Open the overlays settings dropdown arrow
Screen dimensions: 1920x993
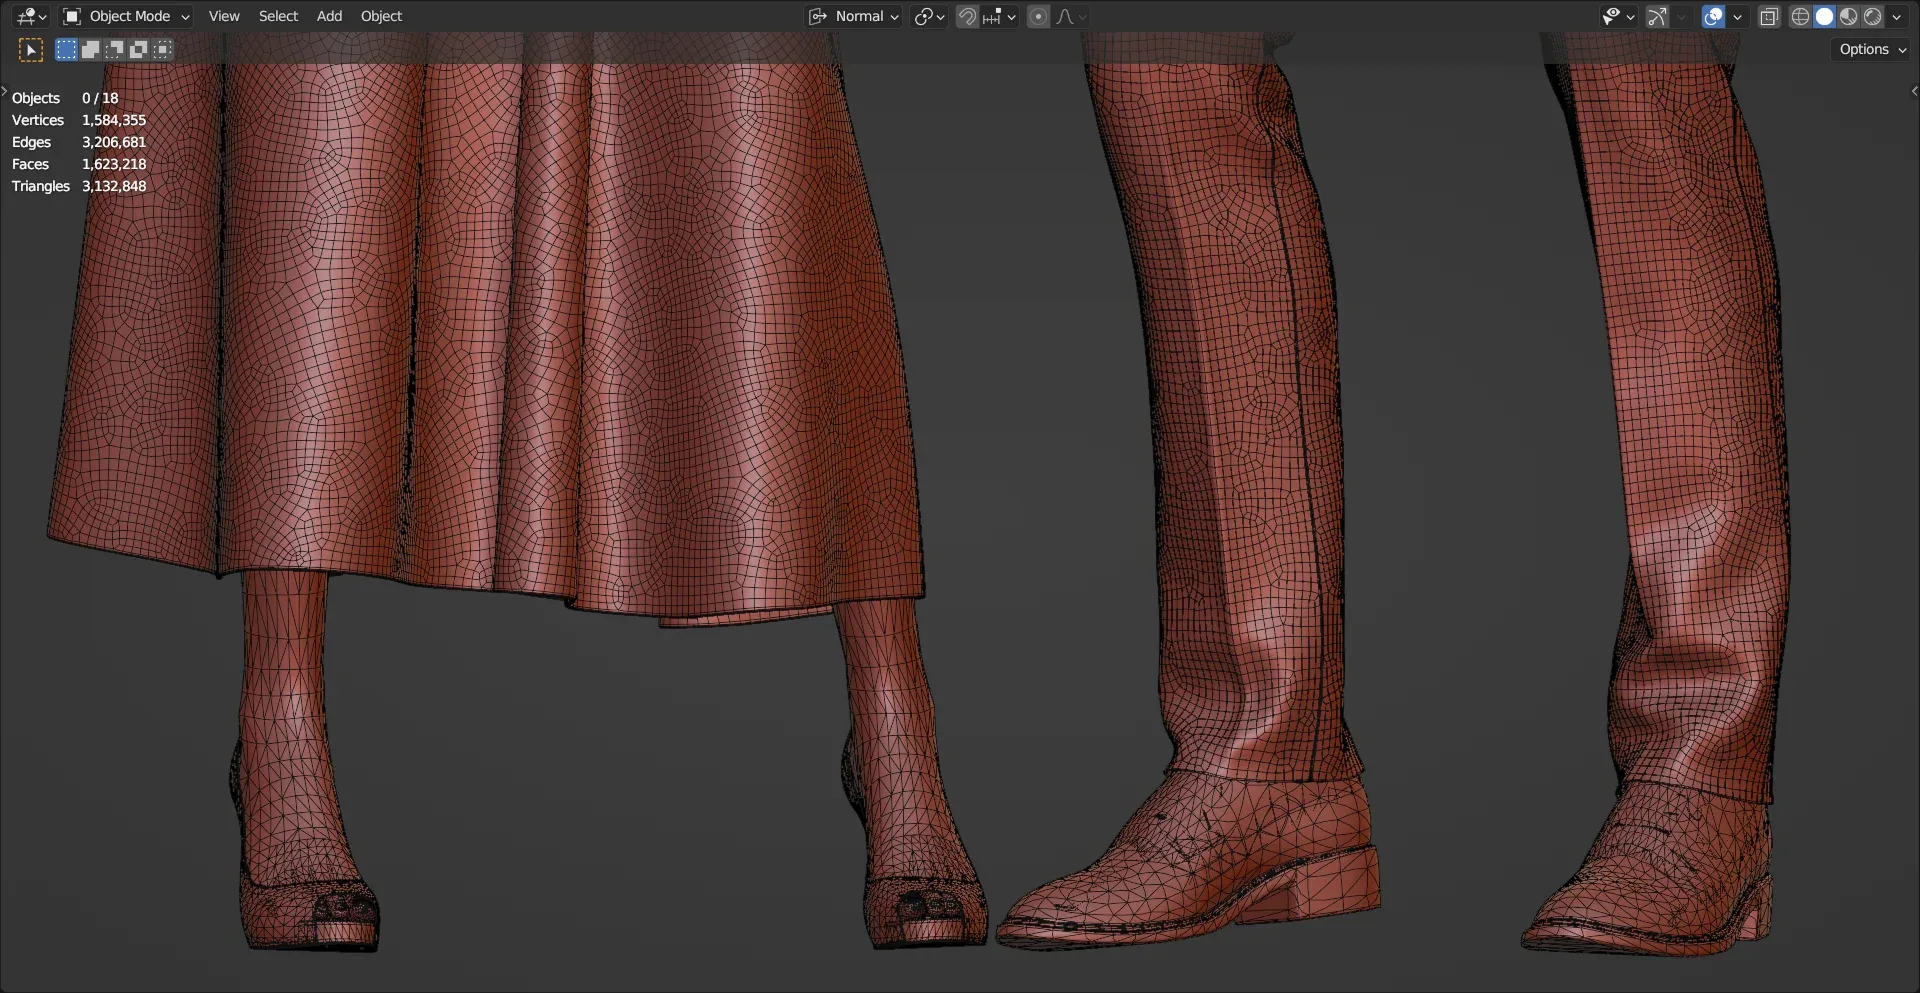[x=1737, y=16]
